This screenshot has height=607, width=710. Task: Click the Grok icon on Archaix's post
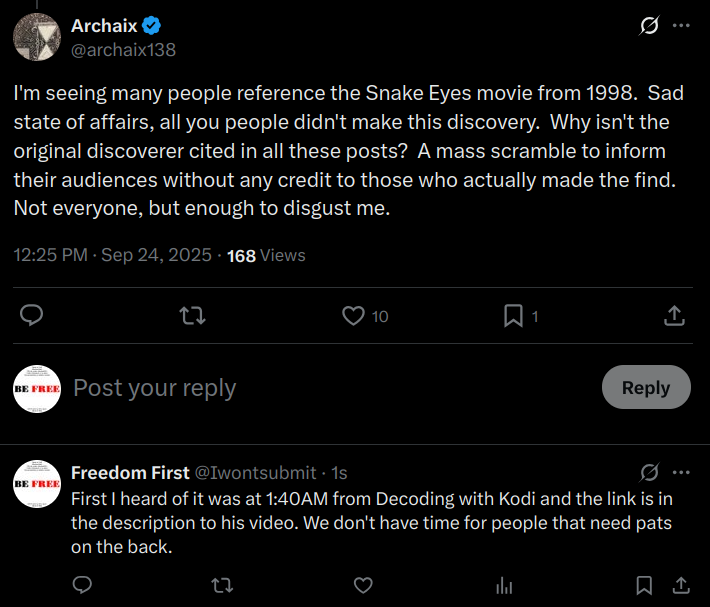click(x=649, y=26)
